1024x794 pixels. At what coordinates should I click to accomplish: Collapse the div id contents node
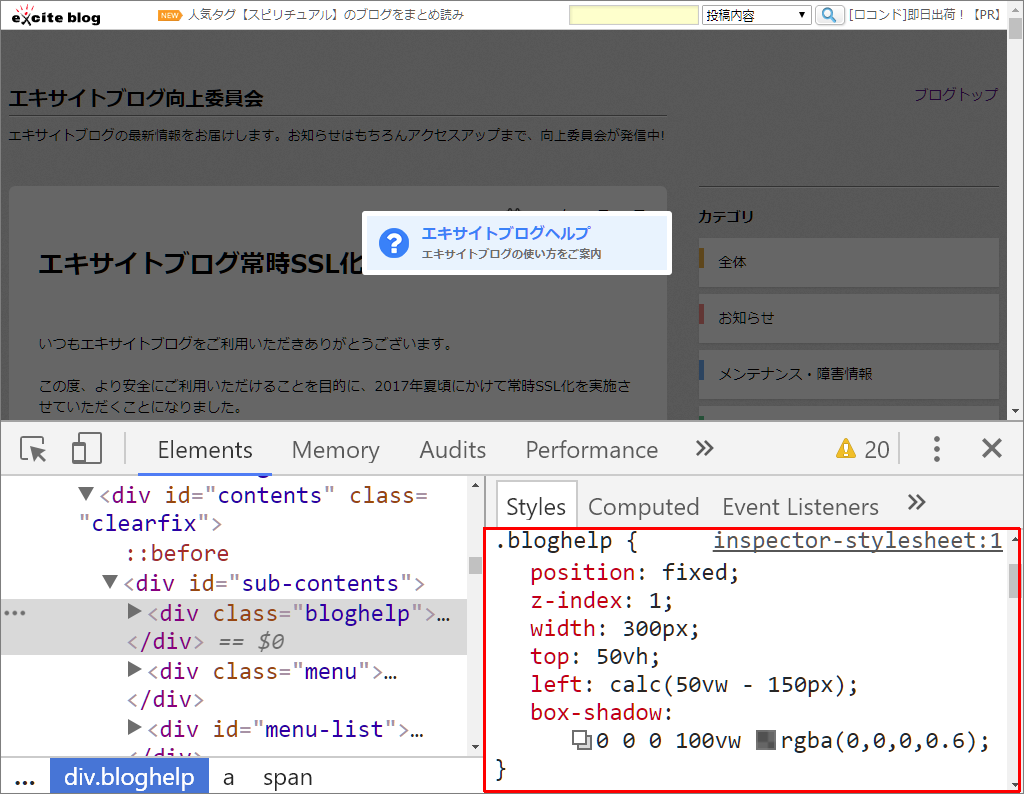(86, 494)
